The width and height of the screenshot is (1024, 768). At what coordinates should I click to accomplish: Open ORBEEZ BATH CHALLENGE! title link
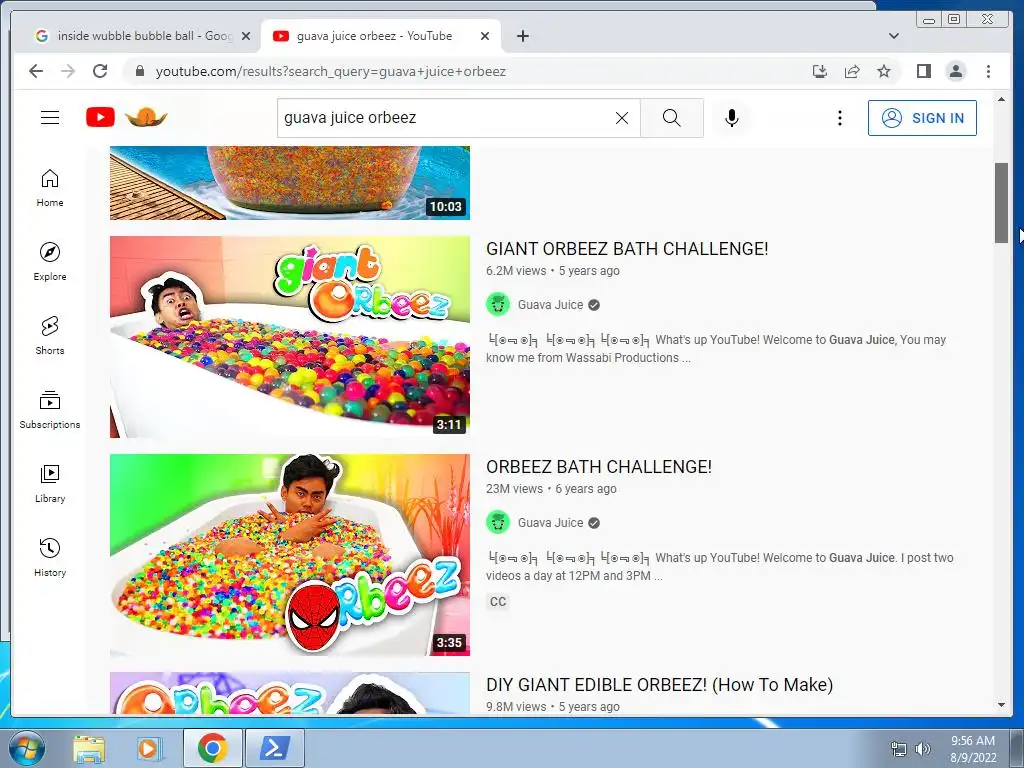click(x=599, y=467)
